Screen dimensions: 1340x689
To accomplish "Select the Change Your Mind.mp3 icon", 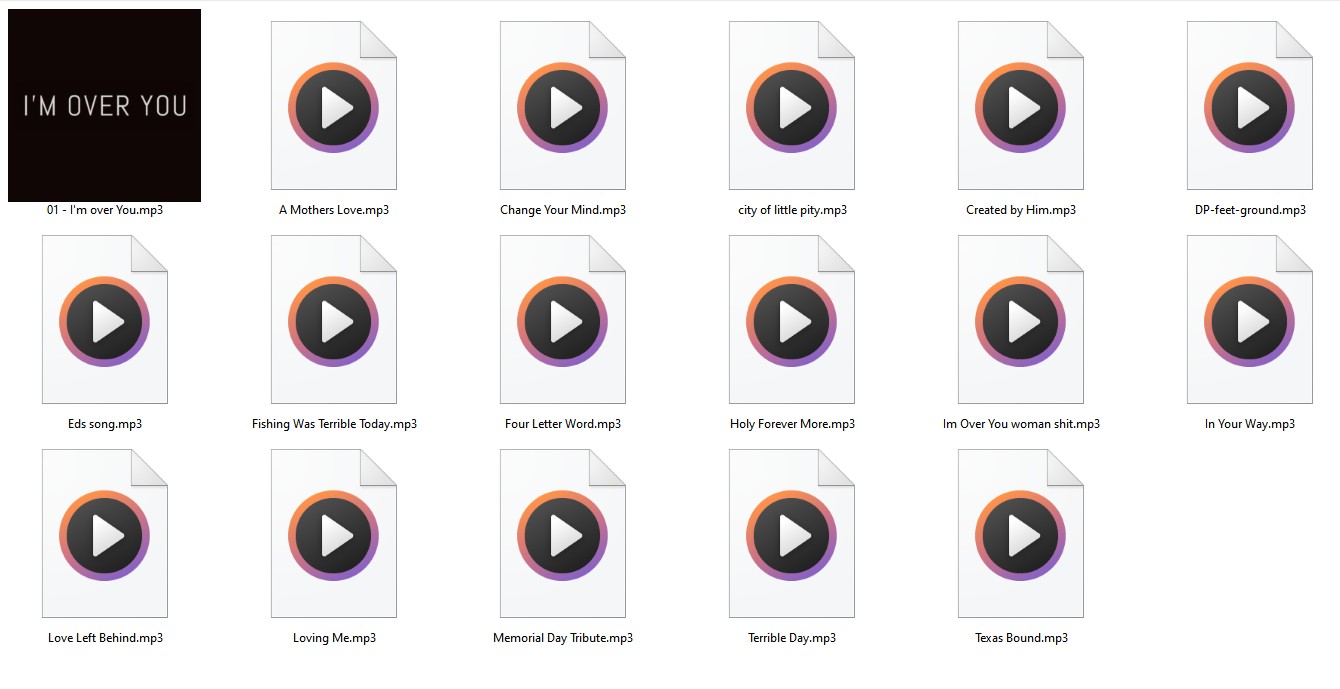I will pyautogui.click(x=563, y=106).
